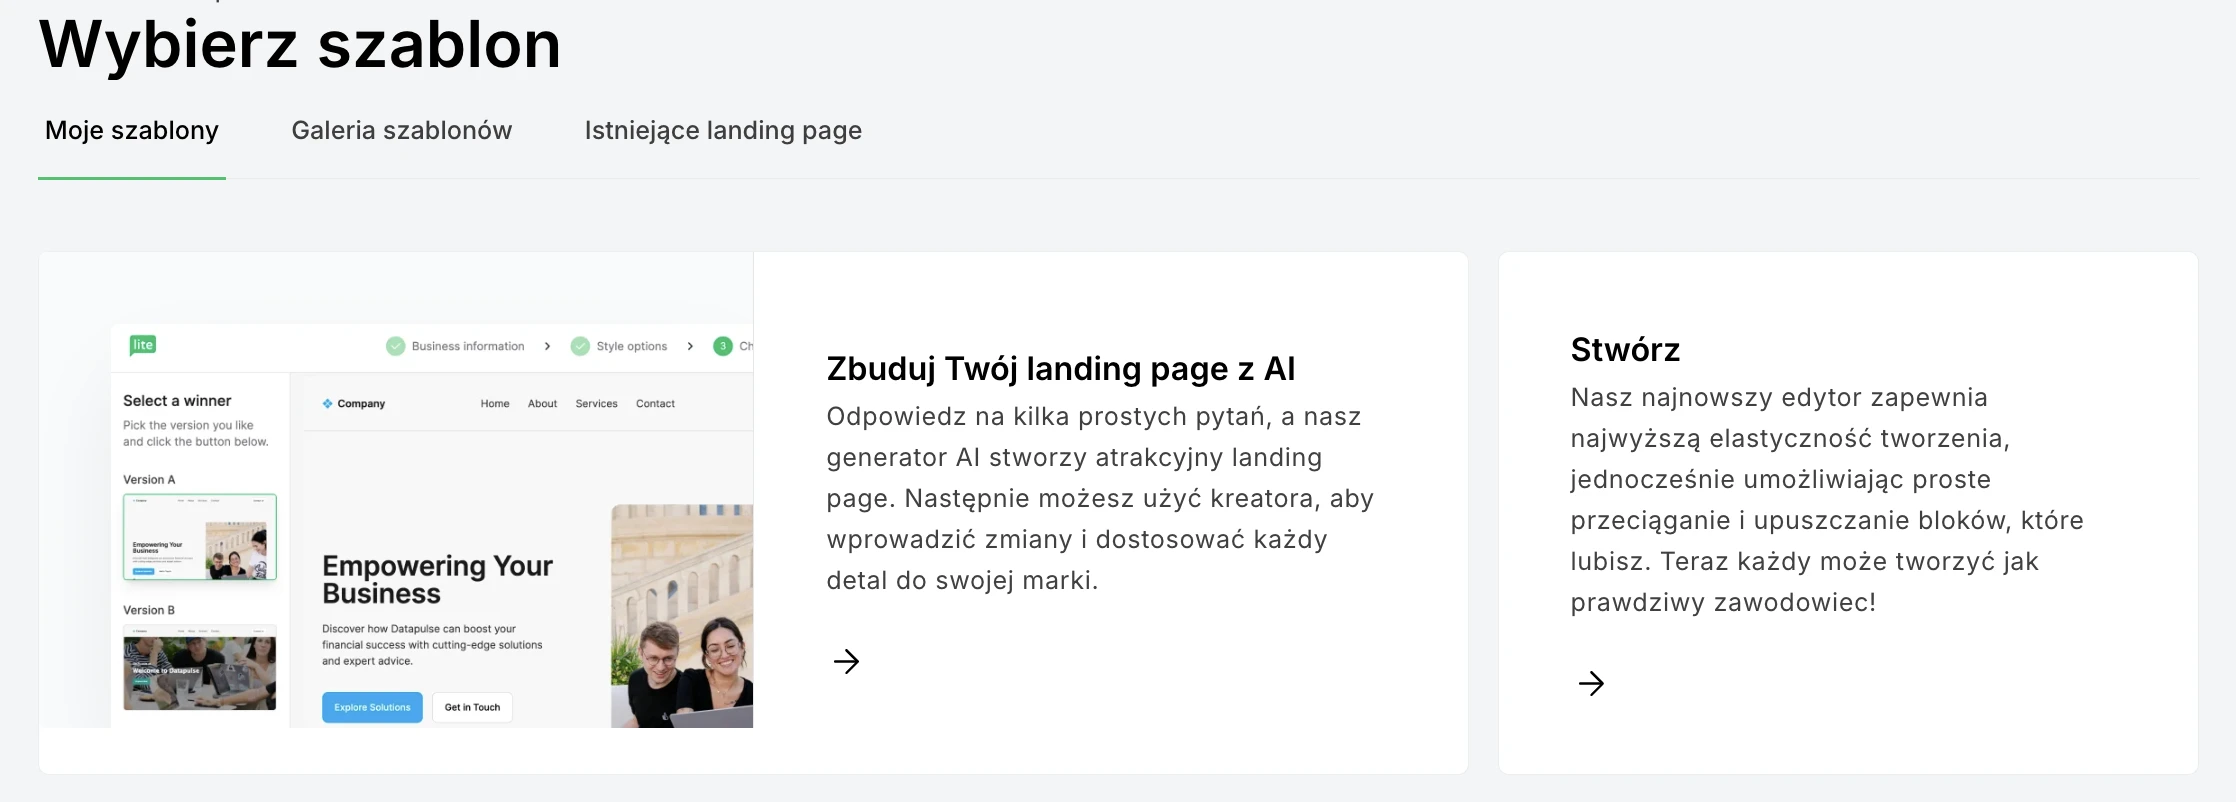Click the blue Company logo icon
Screen dimensions: 2236x802
click(x=327, y=404)
